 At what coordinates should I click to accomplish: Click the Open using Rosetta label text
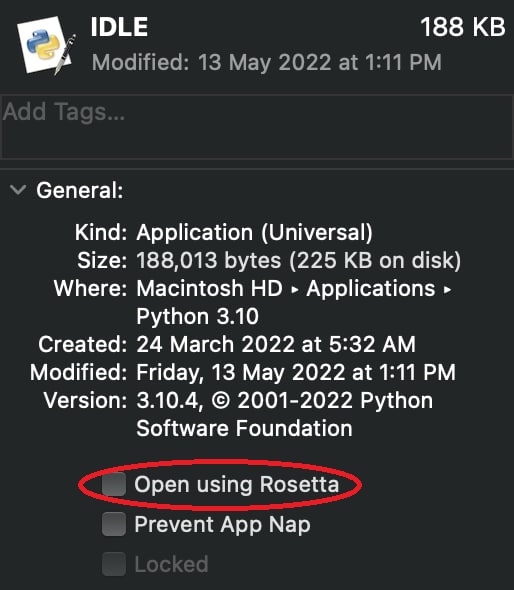(237, 484)
